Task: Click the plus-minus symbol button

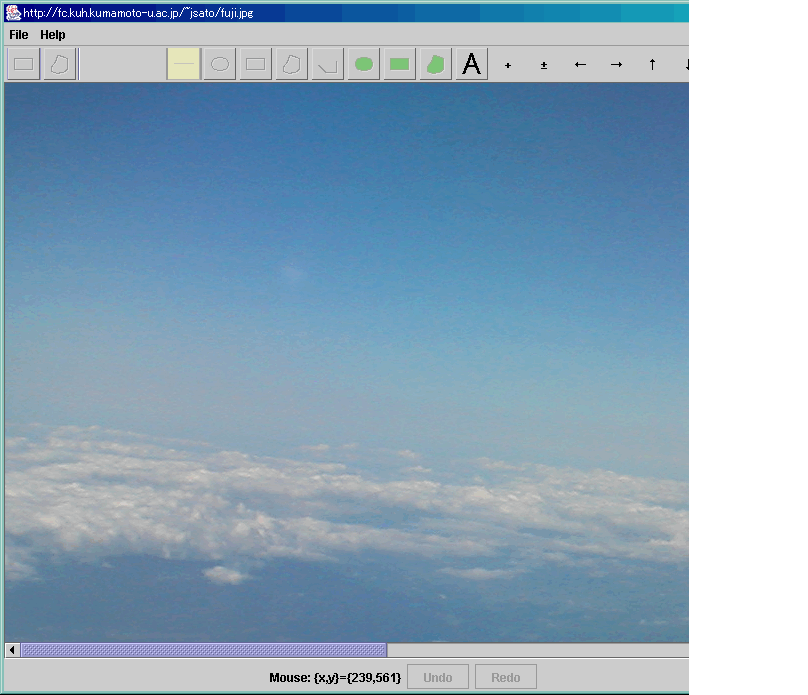Action: 544,65
